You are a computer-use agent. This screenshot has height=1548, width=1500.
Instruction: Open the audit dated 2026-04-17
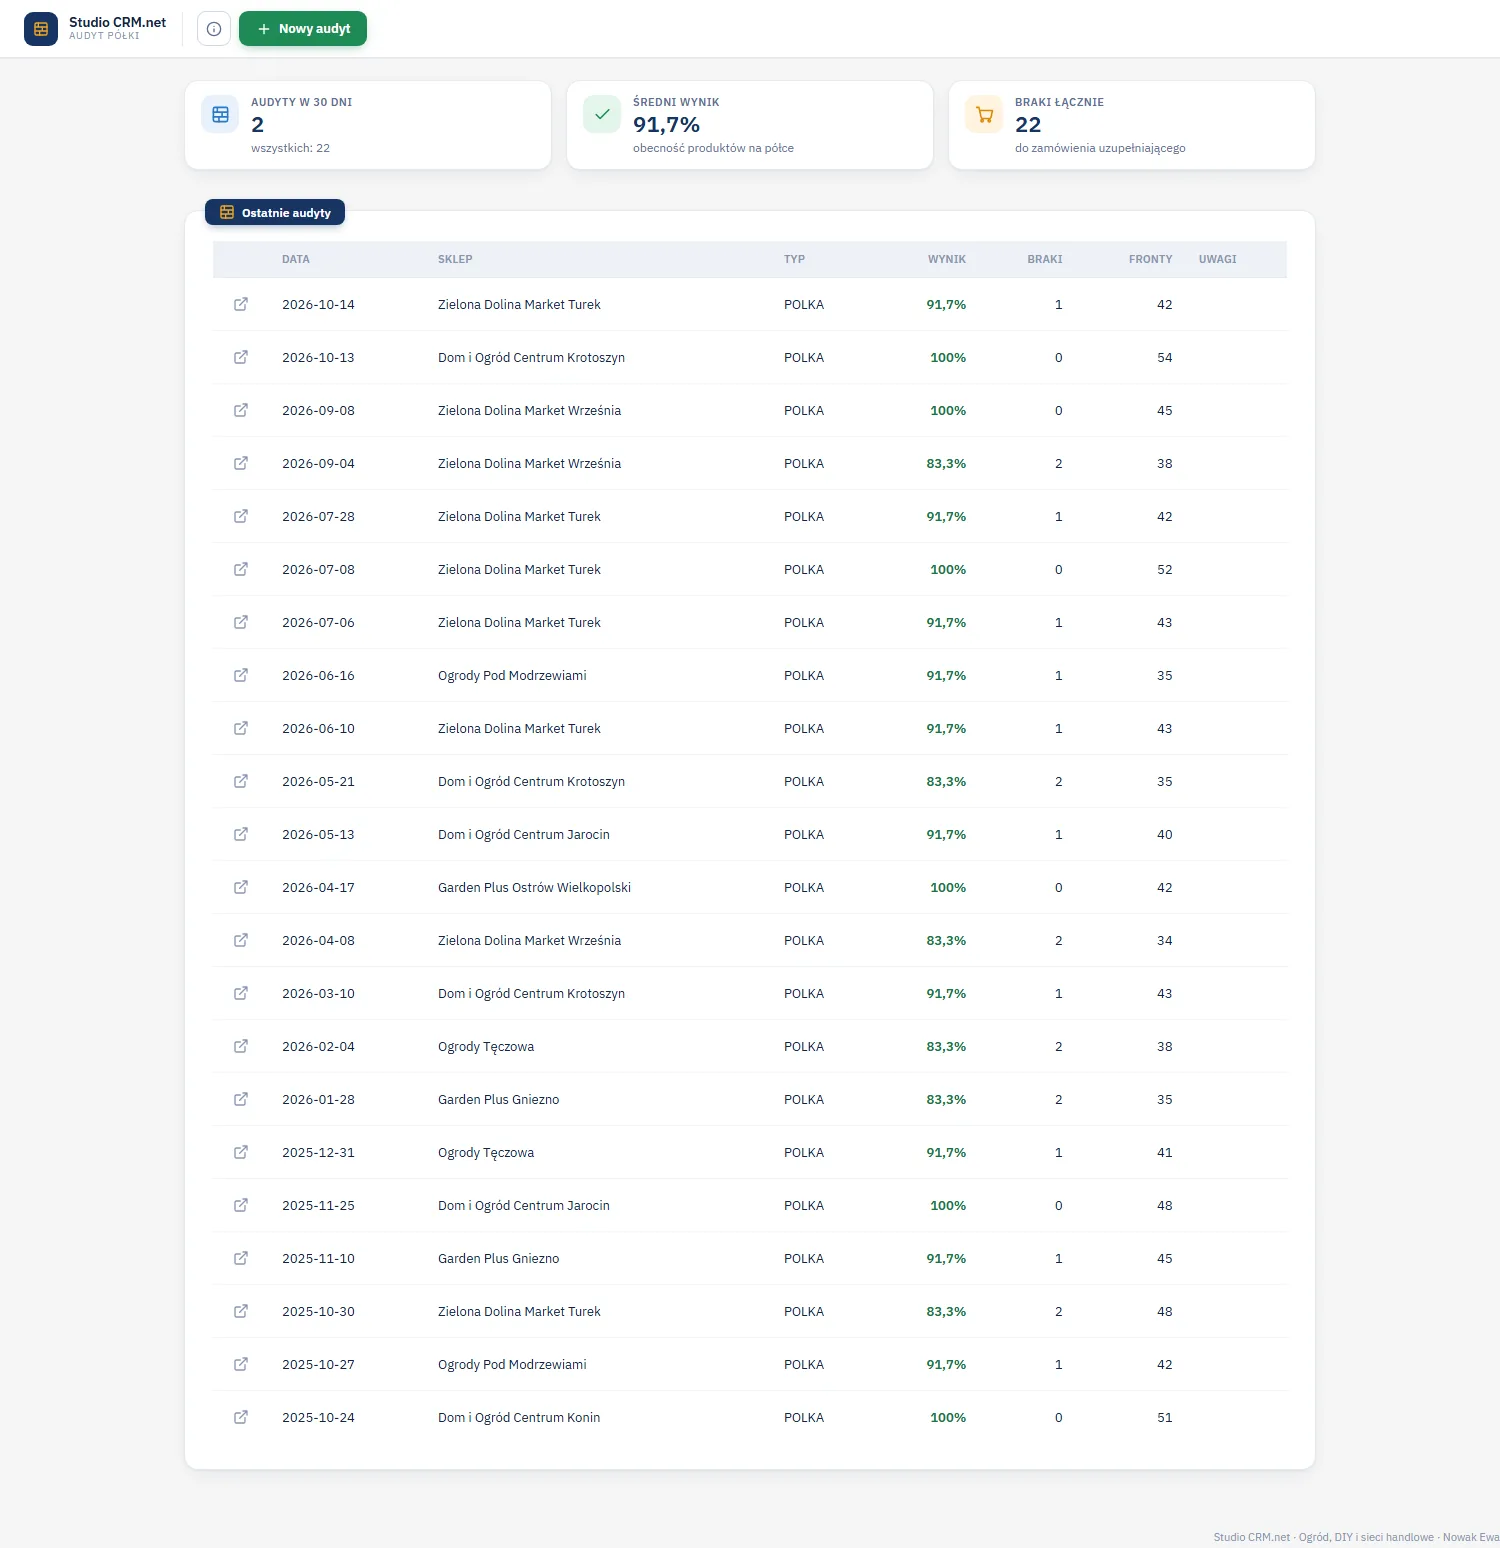coord(241,887)
